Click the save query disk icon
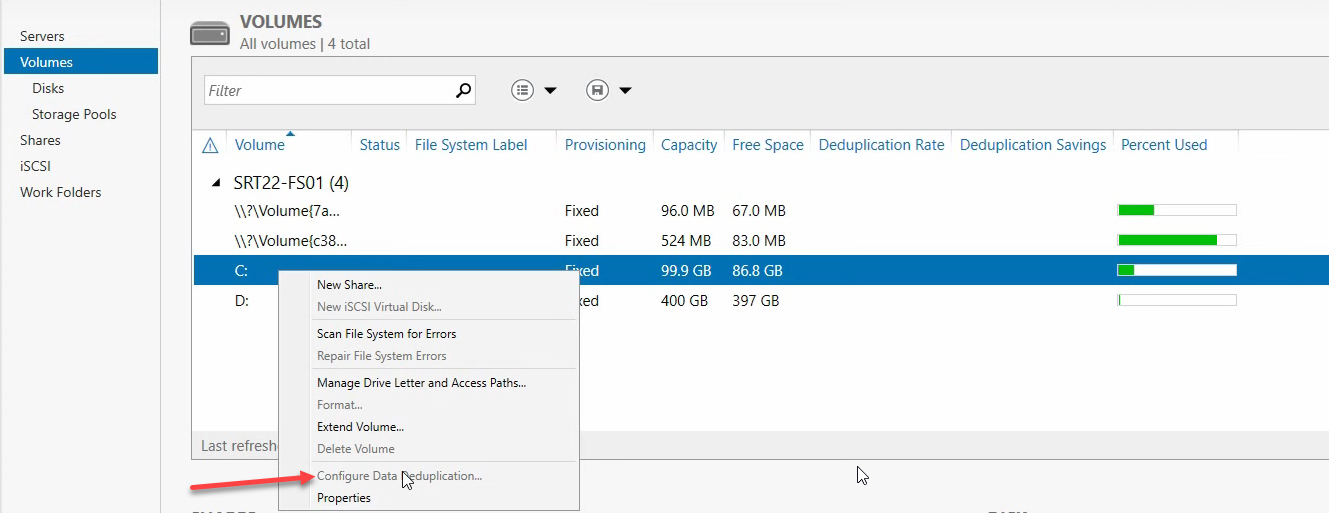 click(597, 90)
